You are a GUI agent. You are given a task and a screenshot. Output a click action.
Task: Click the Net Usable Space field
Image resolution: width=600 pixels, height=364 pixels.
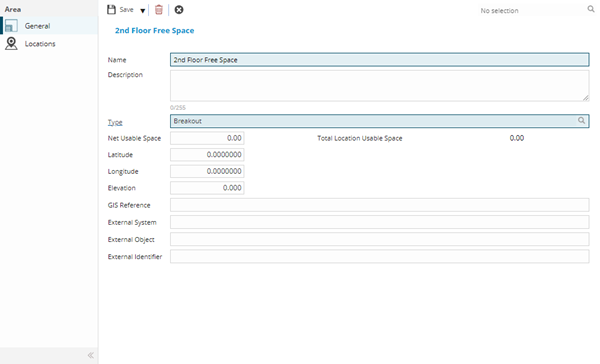coord(207,138)
